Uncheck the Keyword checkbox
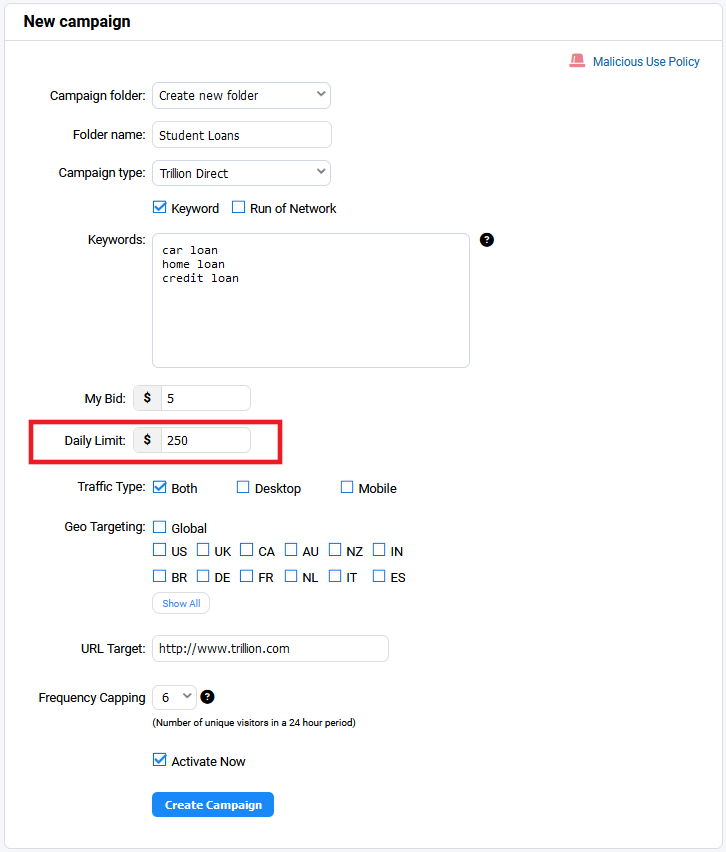The image size is (726, 852). pyautogui.click(x=159, y=207)
